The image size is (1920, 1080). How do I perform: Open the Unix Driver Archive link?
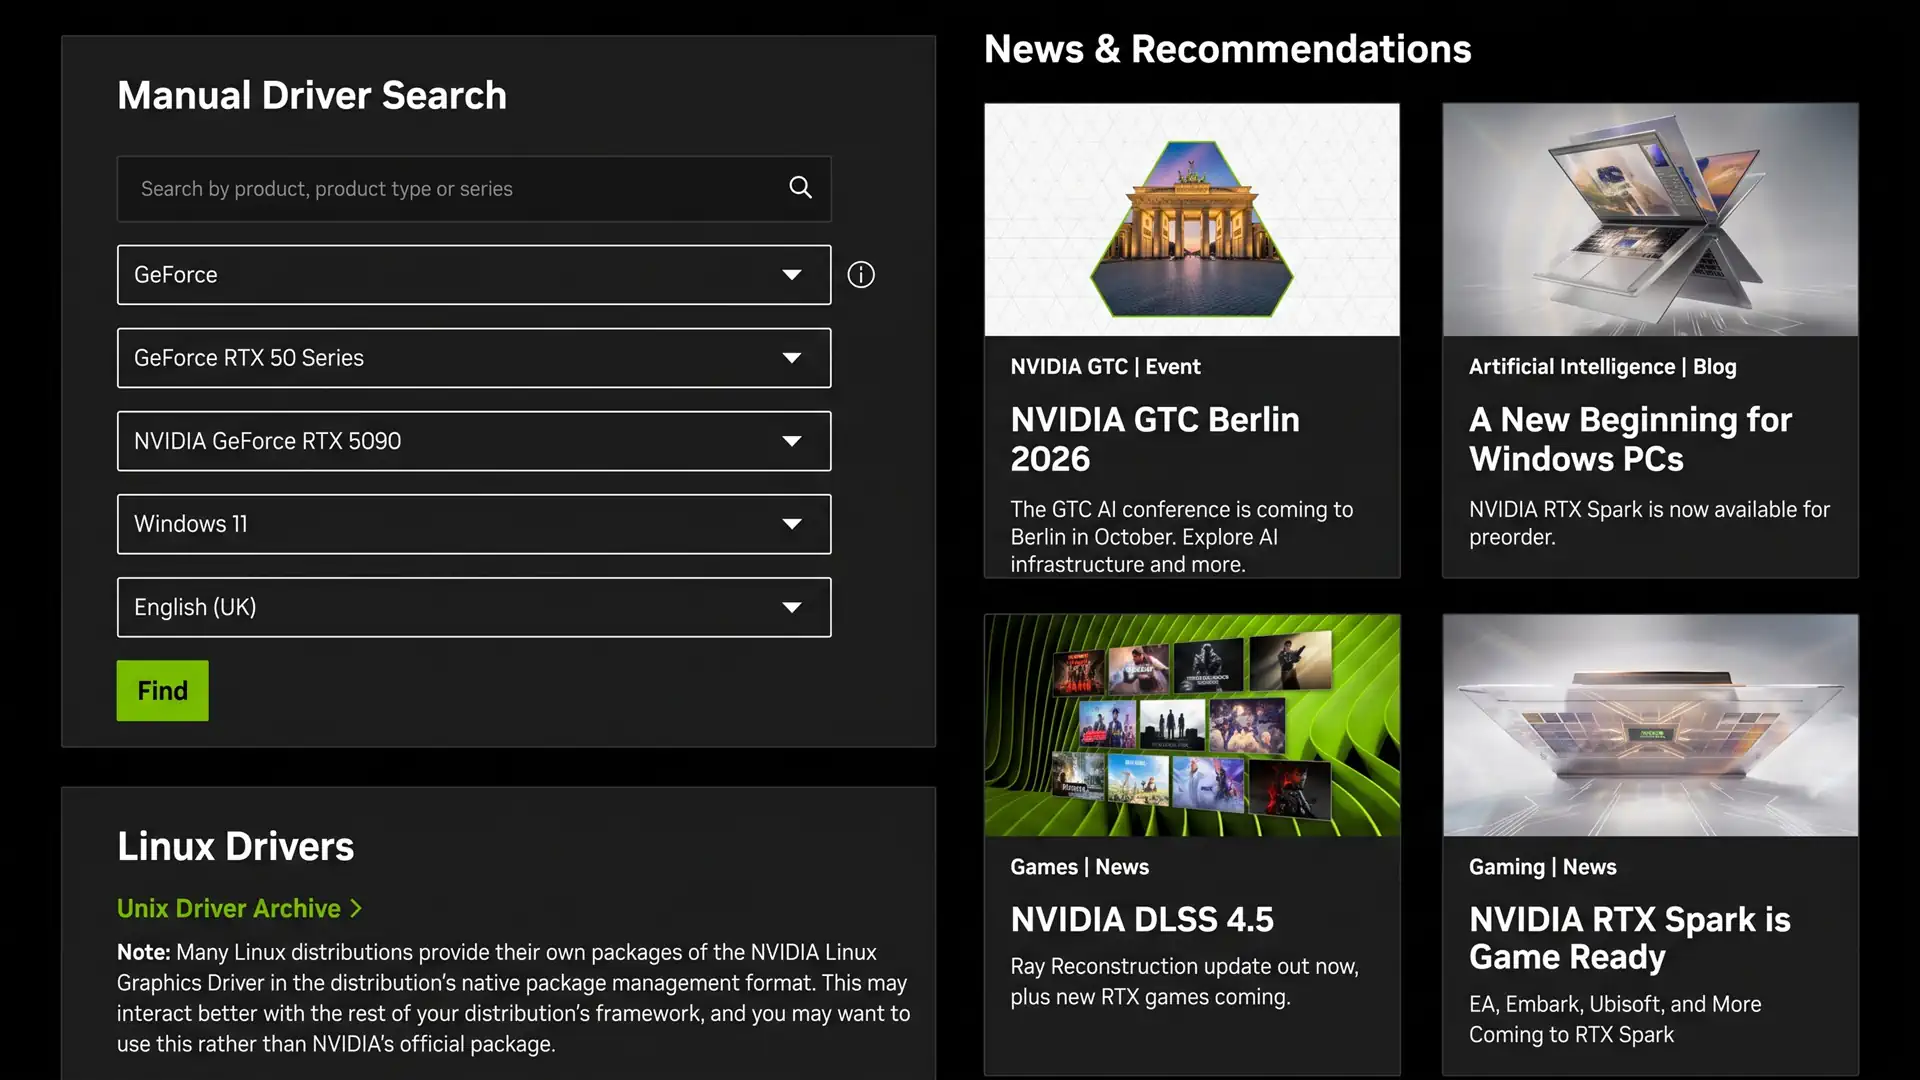point(229,908)
